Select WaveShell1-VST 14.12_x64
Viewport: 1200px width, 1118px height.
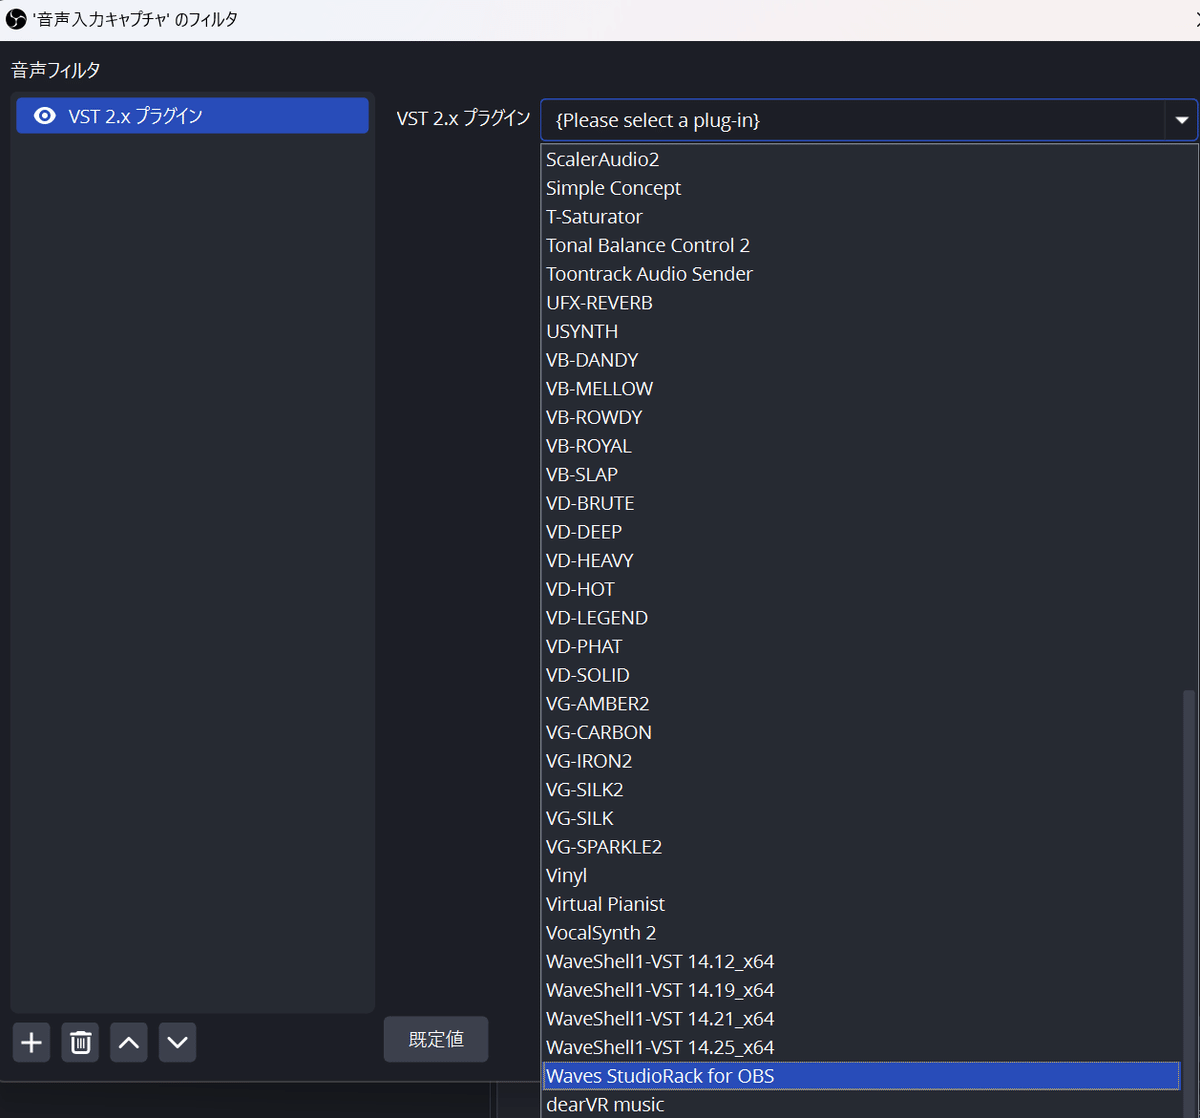point(861,962)
